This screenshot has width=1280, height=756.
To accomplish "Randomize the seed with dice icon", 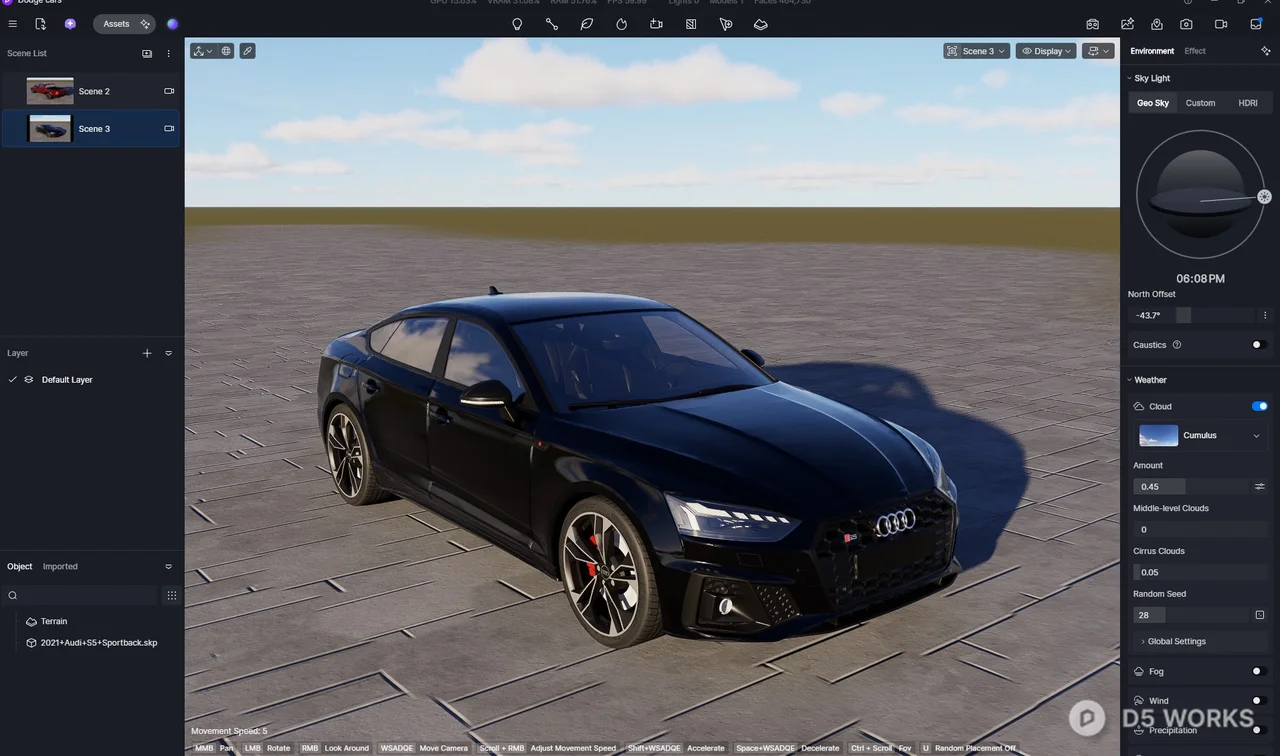I will pos(1260,615).
